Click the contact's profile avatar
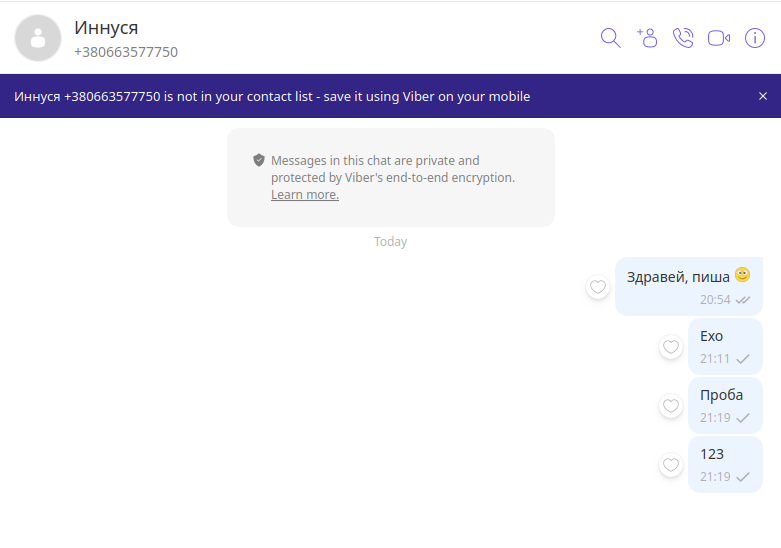The height and width of the screenshot is (548, 781). [x=38, y=38]
